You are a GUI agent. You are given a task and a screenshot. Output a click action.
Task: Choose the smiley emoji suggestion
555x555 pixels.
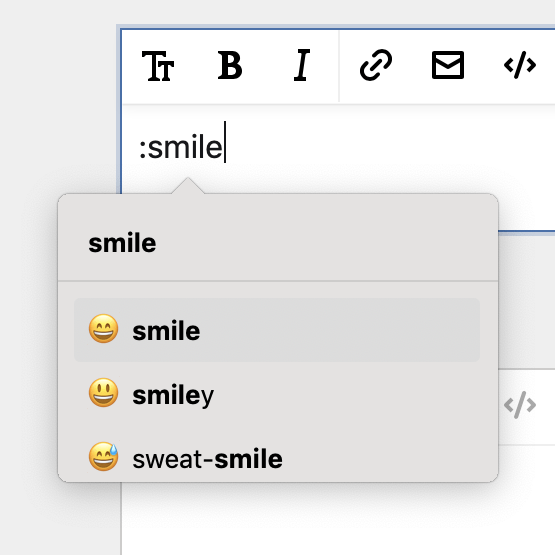(277, 394)
